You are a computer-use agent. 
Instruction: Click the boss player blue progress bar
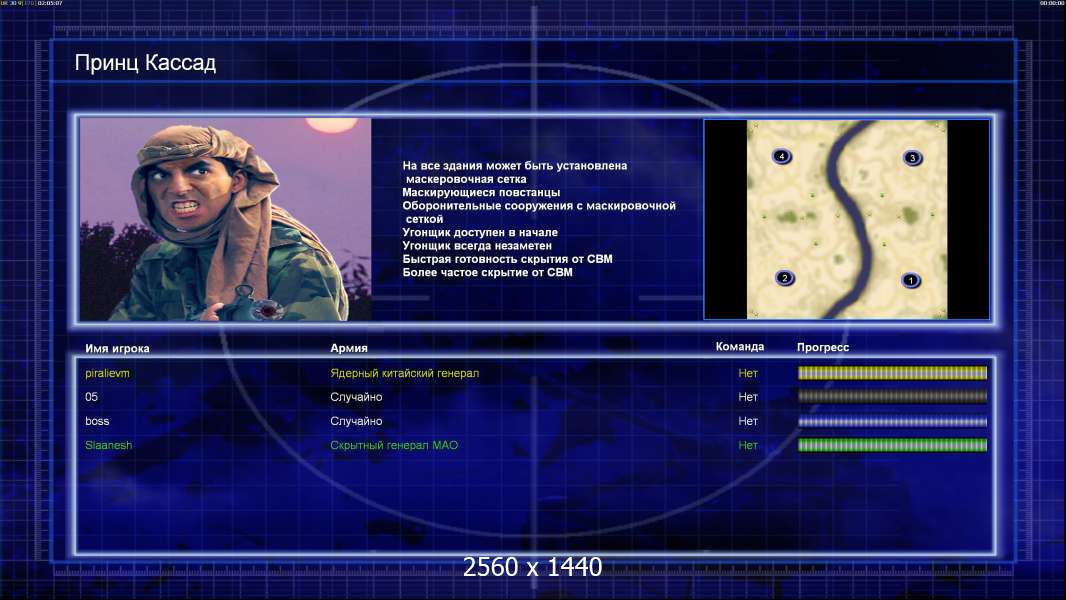[892, 421]
